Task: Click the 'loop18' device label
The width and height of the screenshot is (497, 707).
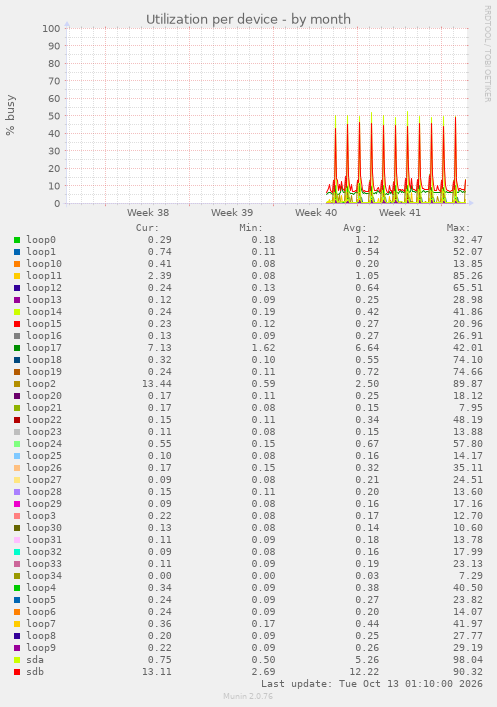Action: click(x=44, y=360)
